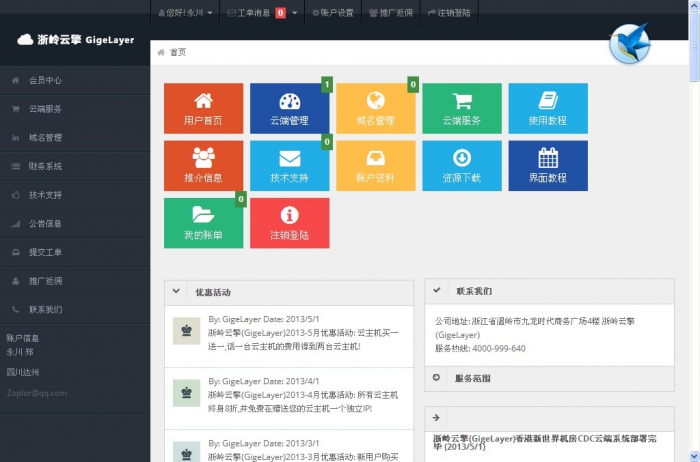Screen dimensions: 700x462
Task: Click the 0 badge on 我的账单 tile
Action: point(241,199)
